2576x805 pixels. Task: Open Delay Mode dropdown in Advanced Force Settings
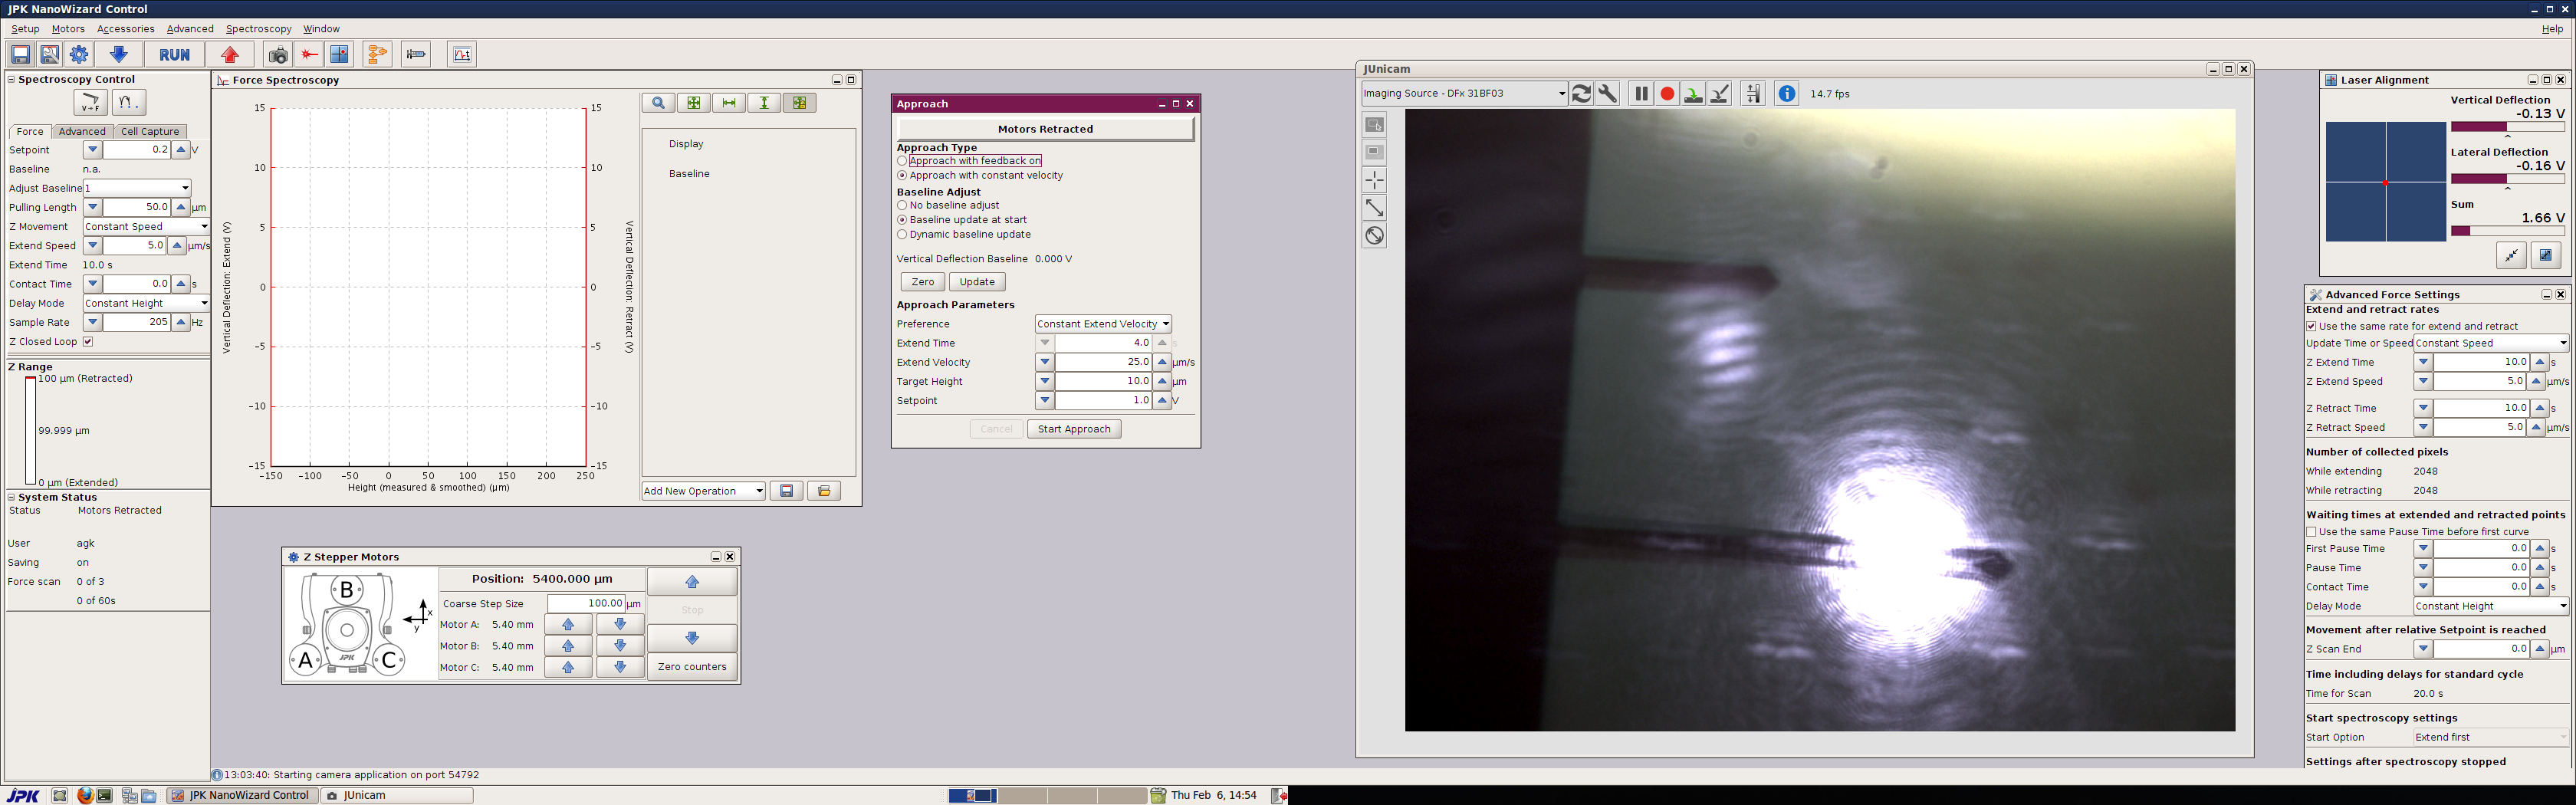[2491, 606]
